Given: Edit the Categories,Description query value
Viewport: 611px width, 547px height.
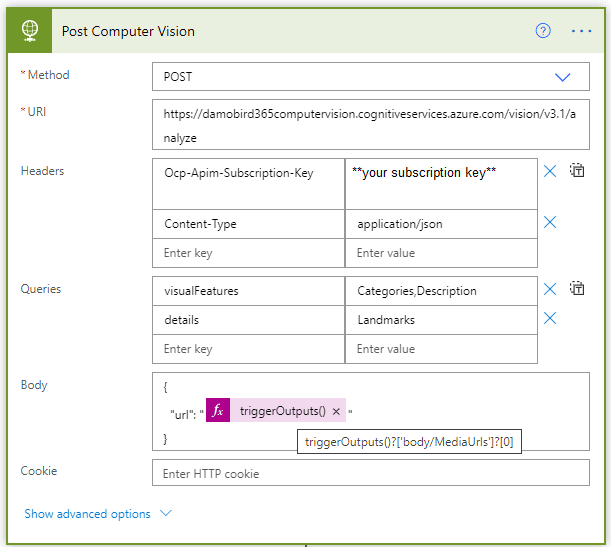Looking at the screenshot, I should [440, 291].
